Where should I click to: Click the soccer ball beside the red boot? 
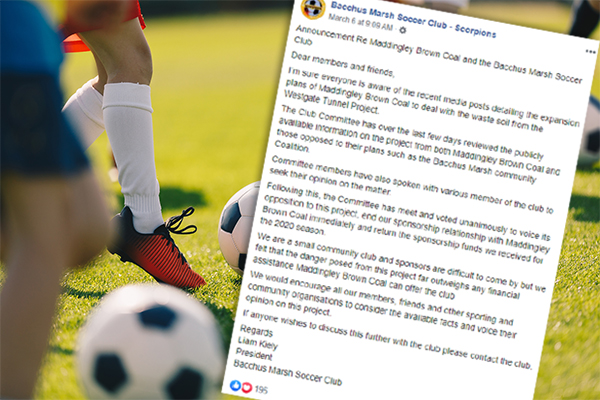(238, 227)
